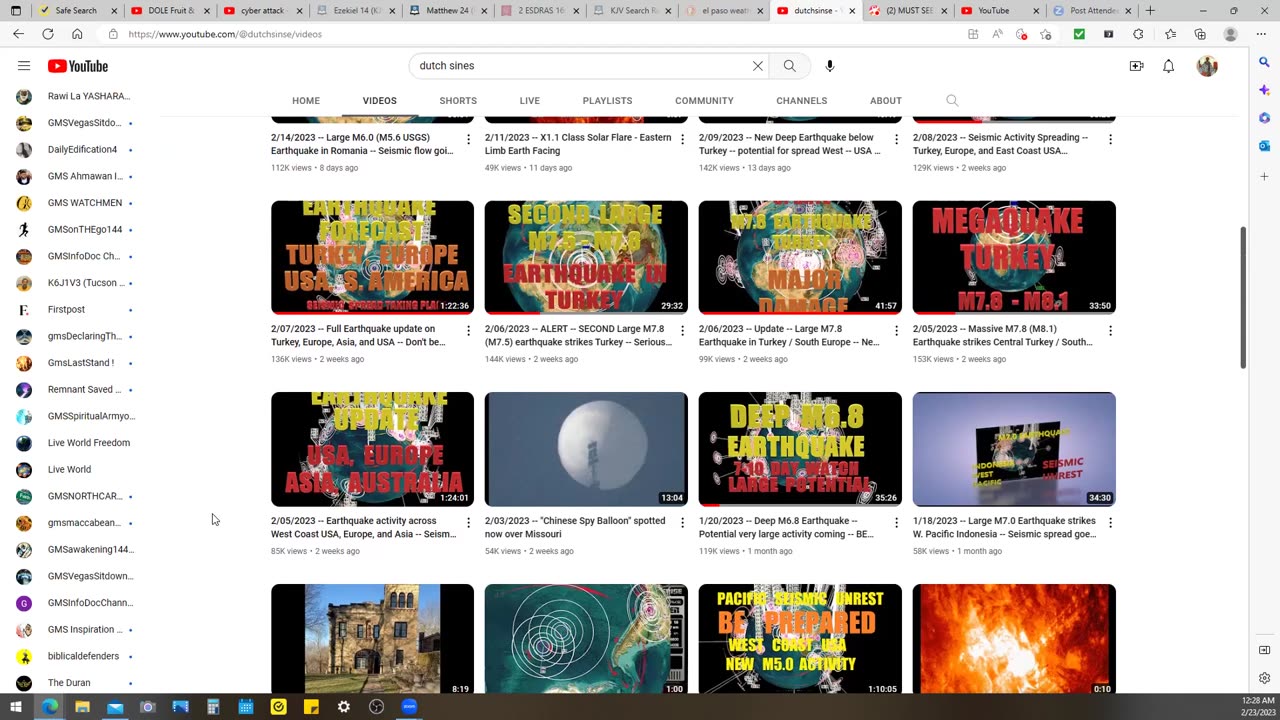Go back with browser back arrow
Viewport: 1280px width, 720px height.
click(18, 33)
